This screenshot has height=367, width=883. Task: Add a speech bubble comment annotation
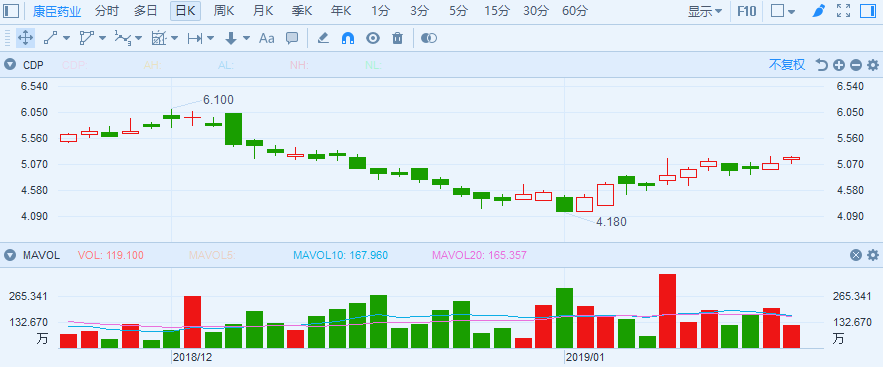coord(292,38)
